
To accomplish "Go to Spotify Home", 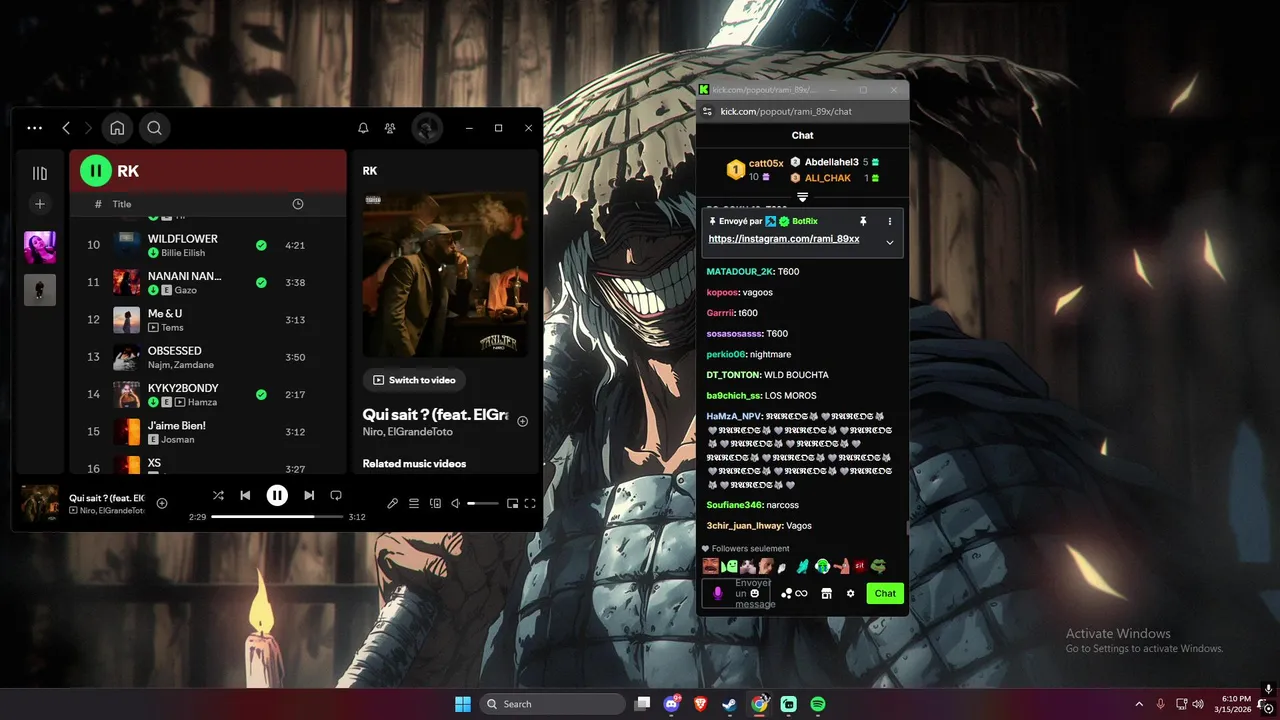I will pyautogui.click(x=117, y=128).
